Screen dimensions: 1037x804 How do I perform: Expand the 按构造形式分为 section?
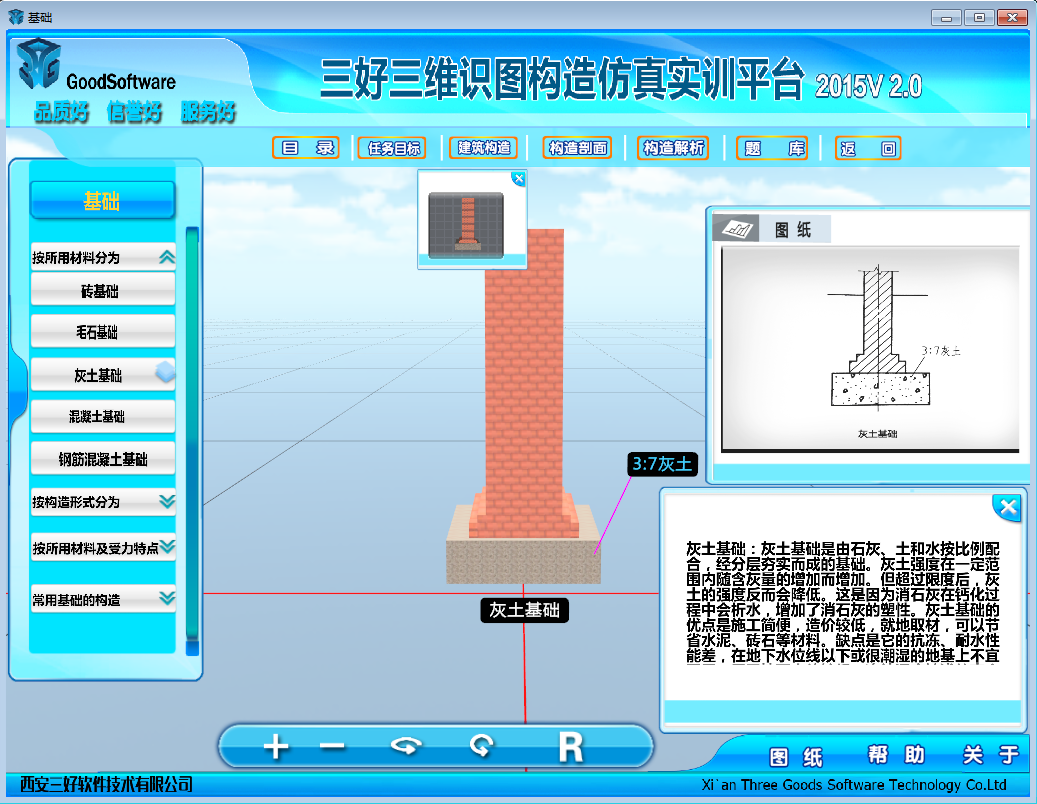[167, 501]
